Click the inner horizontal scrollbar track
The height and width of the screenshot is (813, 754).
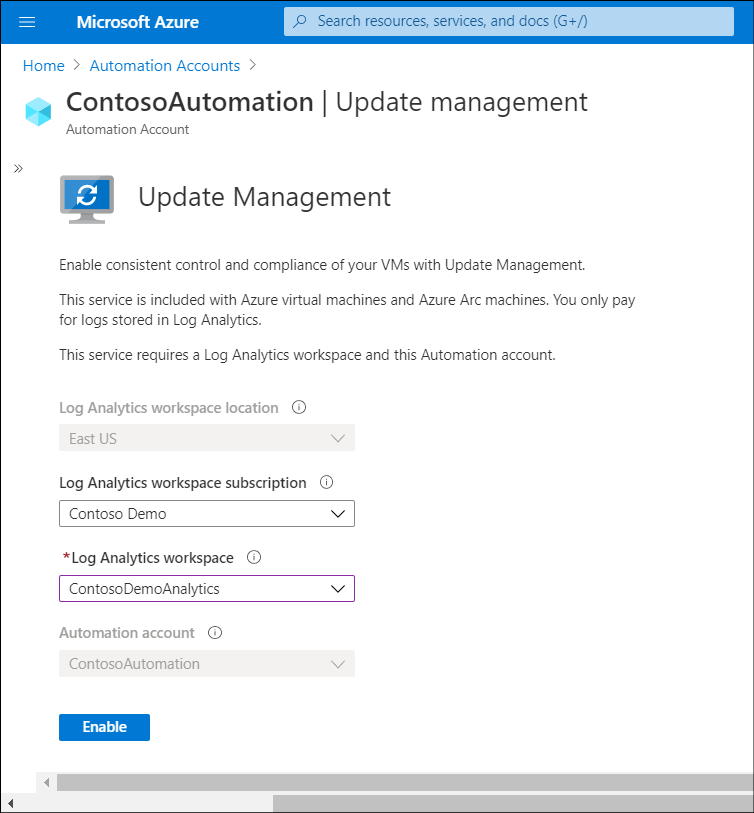(404, 782)
